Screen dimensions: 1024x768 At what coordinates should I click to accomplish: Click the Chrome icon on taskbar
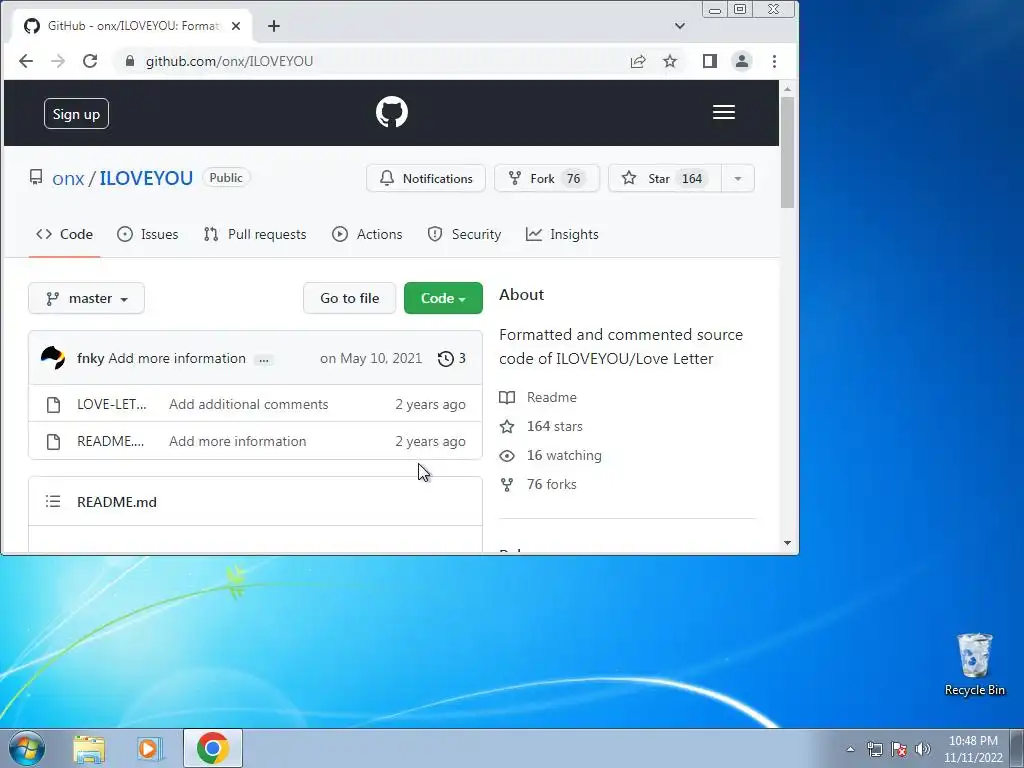point(213,748)
